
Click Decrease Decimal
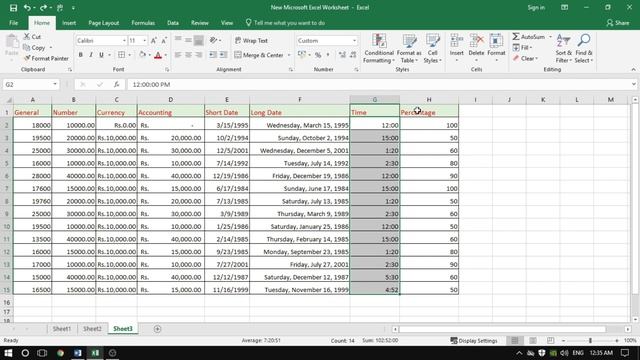click(x=353, y=55)
